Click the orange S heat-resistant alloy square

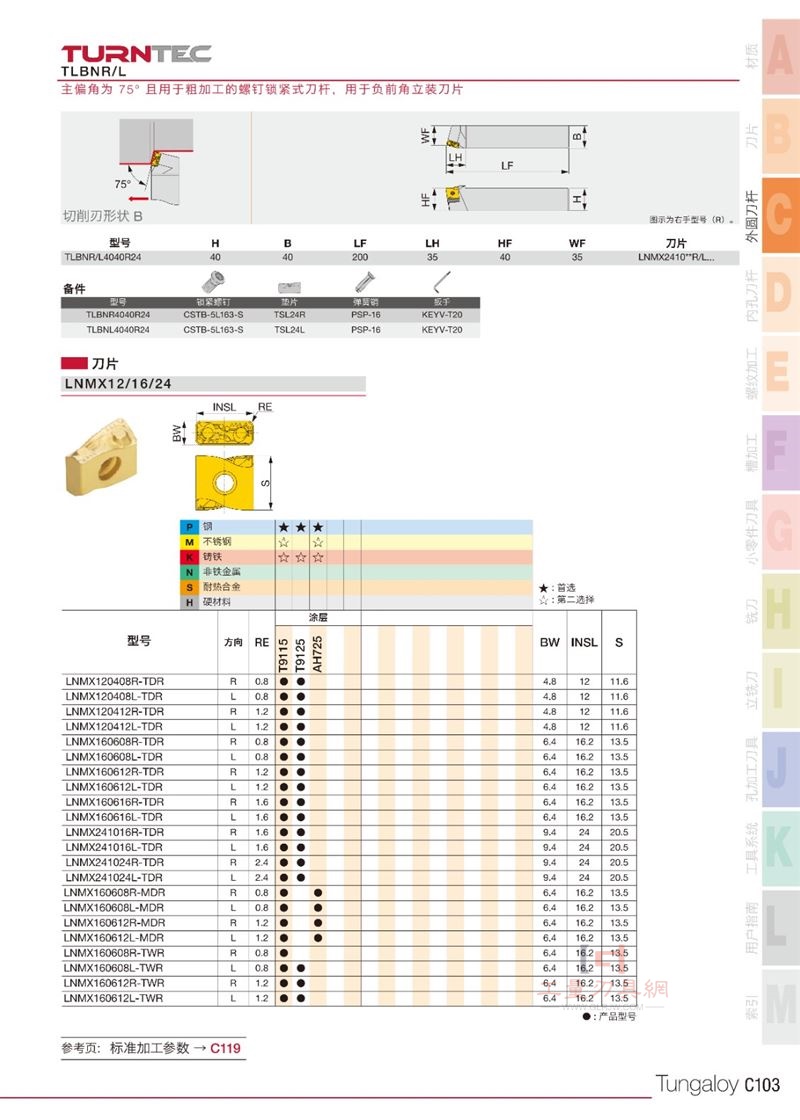(189, 587)
